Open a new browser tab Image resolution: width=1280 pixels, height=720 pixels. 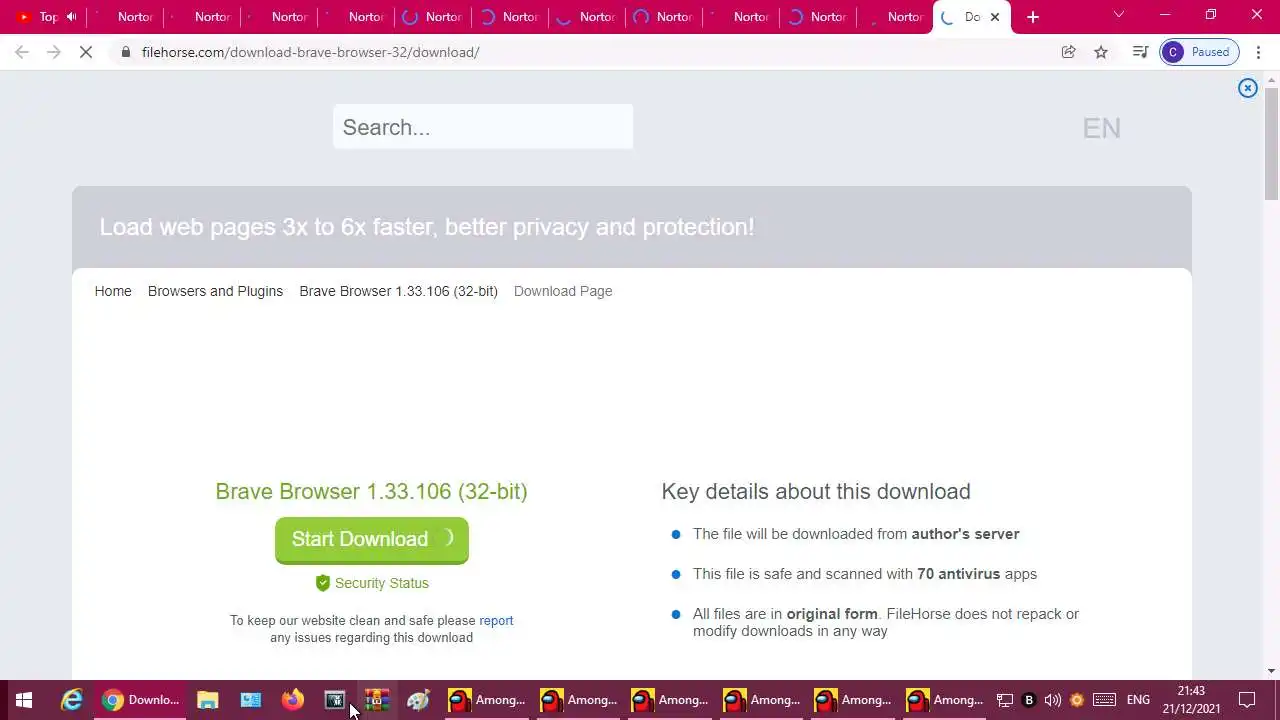coord(1033,17)
